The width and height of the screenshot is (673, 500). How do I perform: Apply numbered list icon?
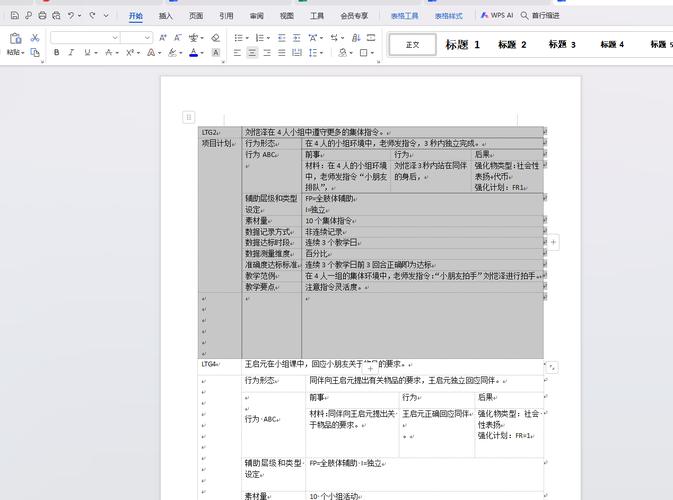click(x=259, y=38)
